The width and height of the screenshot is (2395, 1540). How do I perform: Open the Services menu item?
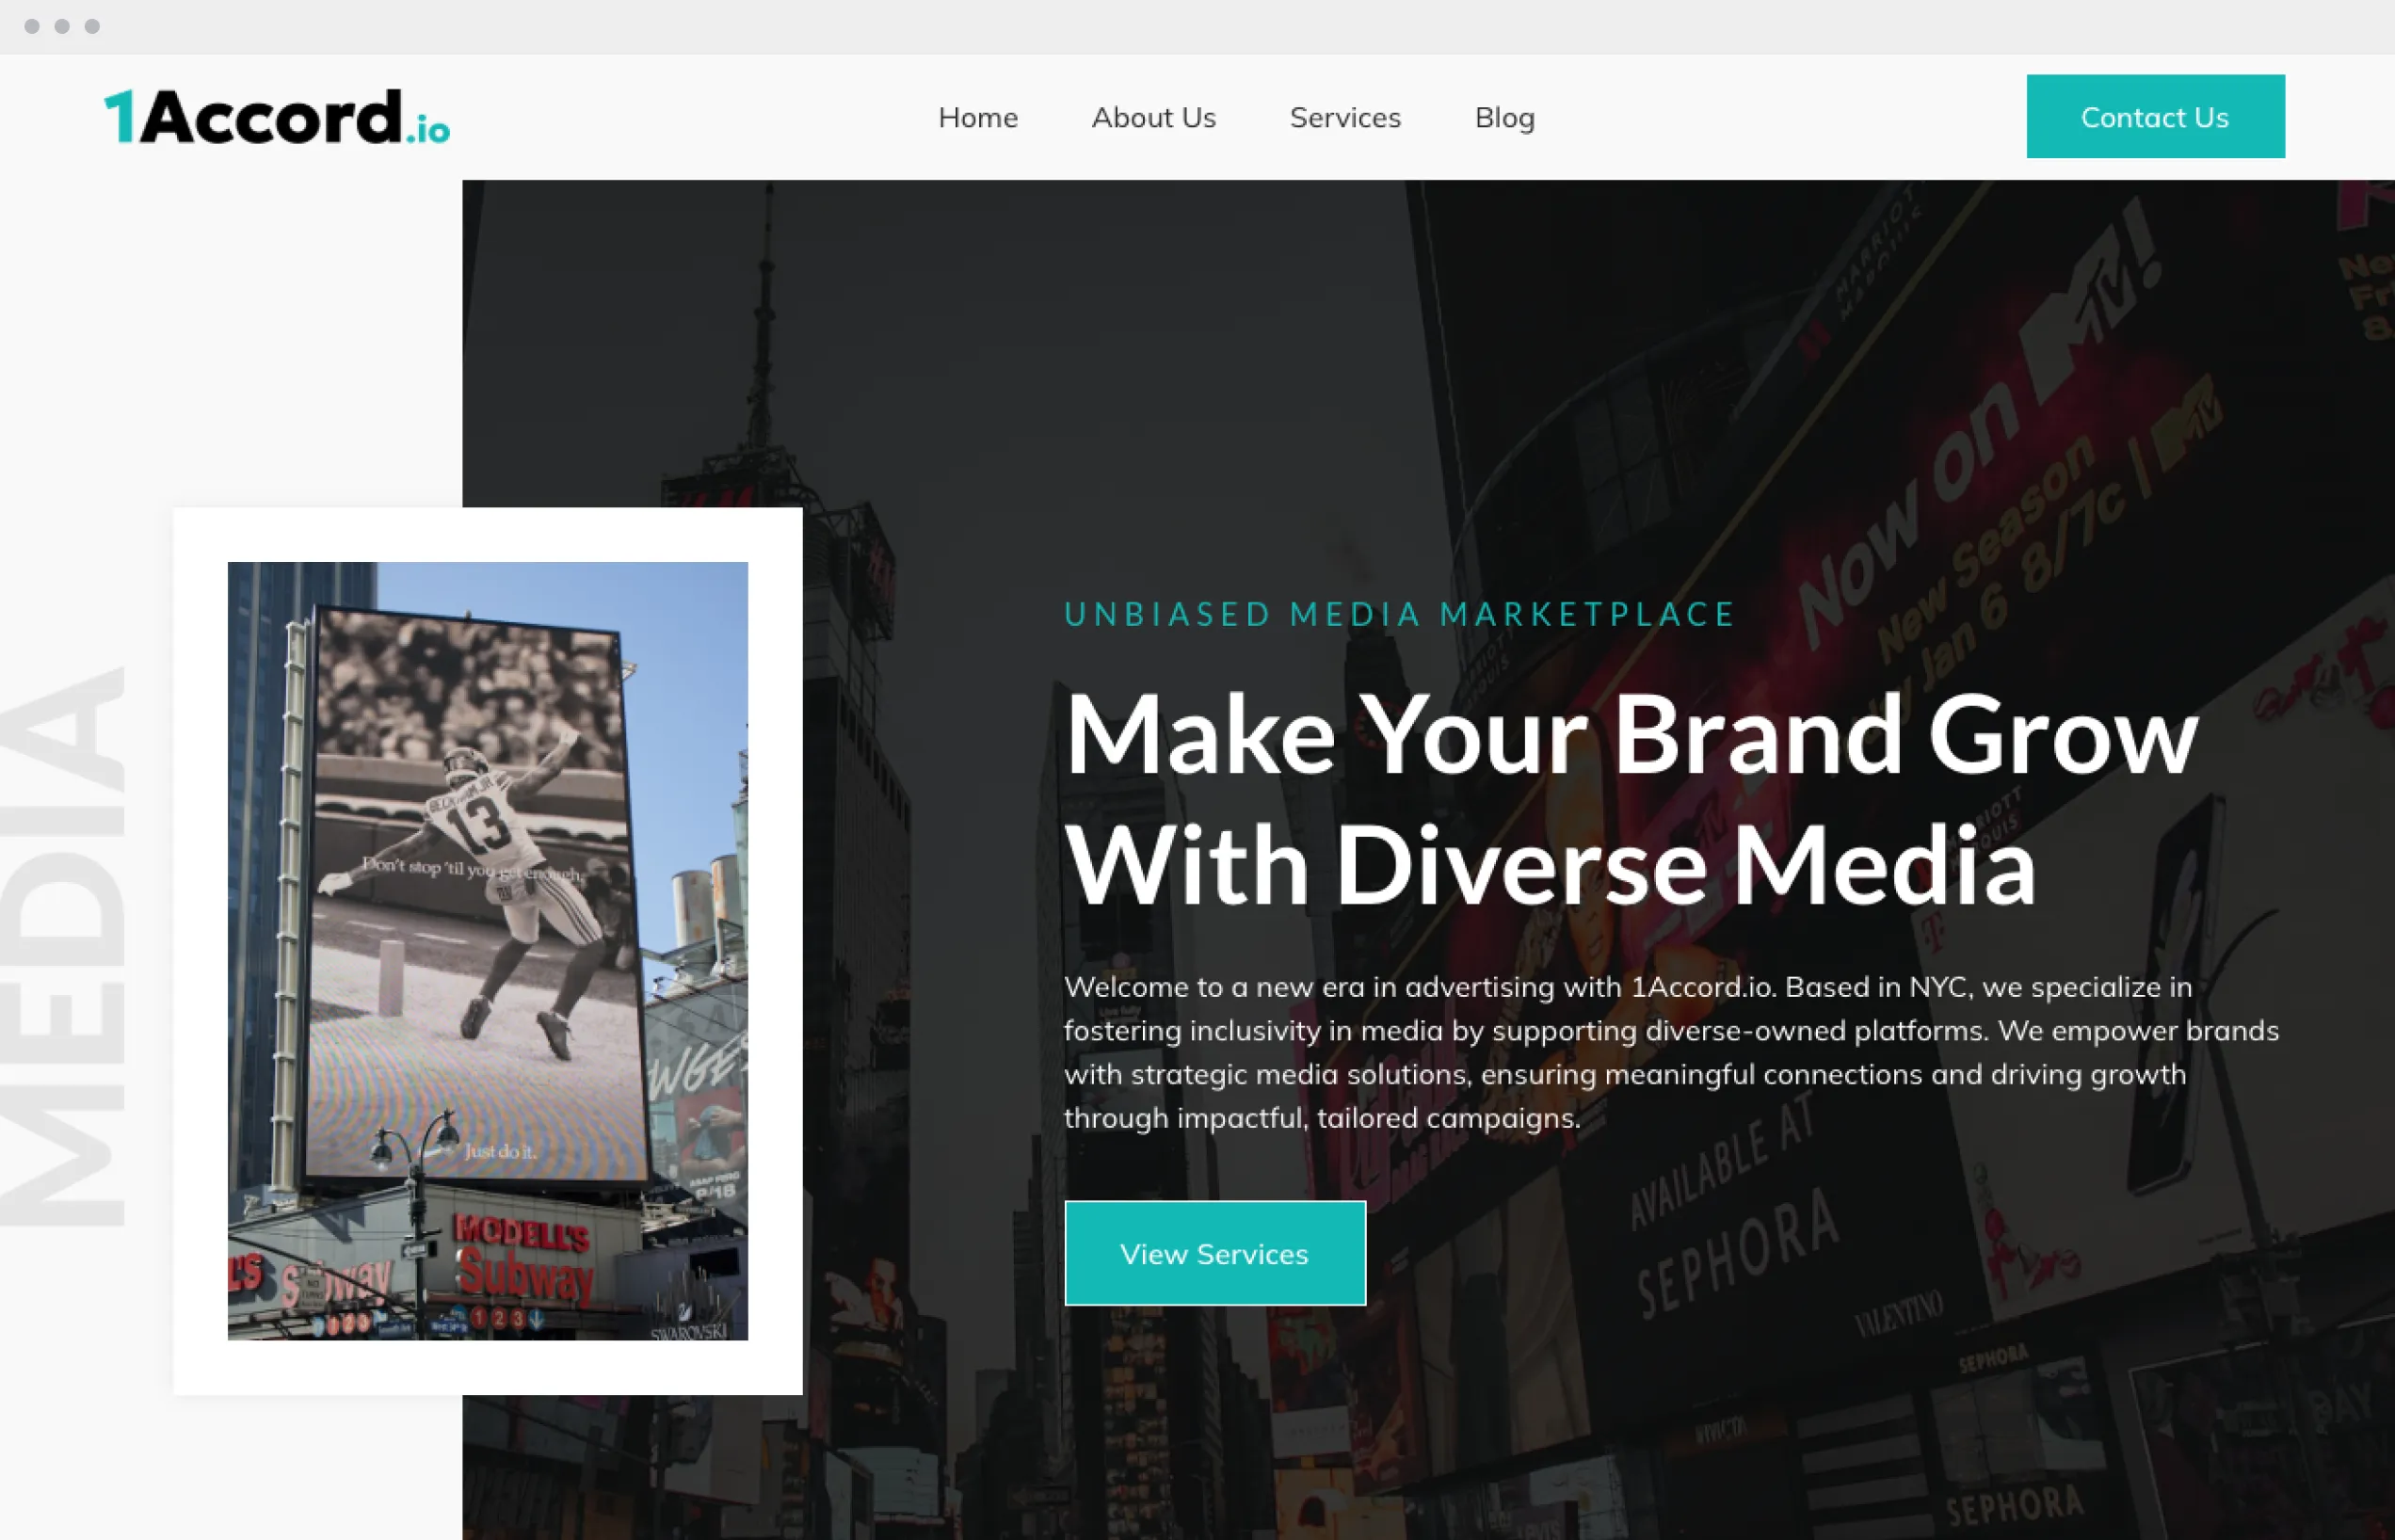(x=1344, y=118)
